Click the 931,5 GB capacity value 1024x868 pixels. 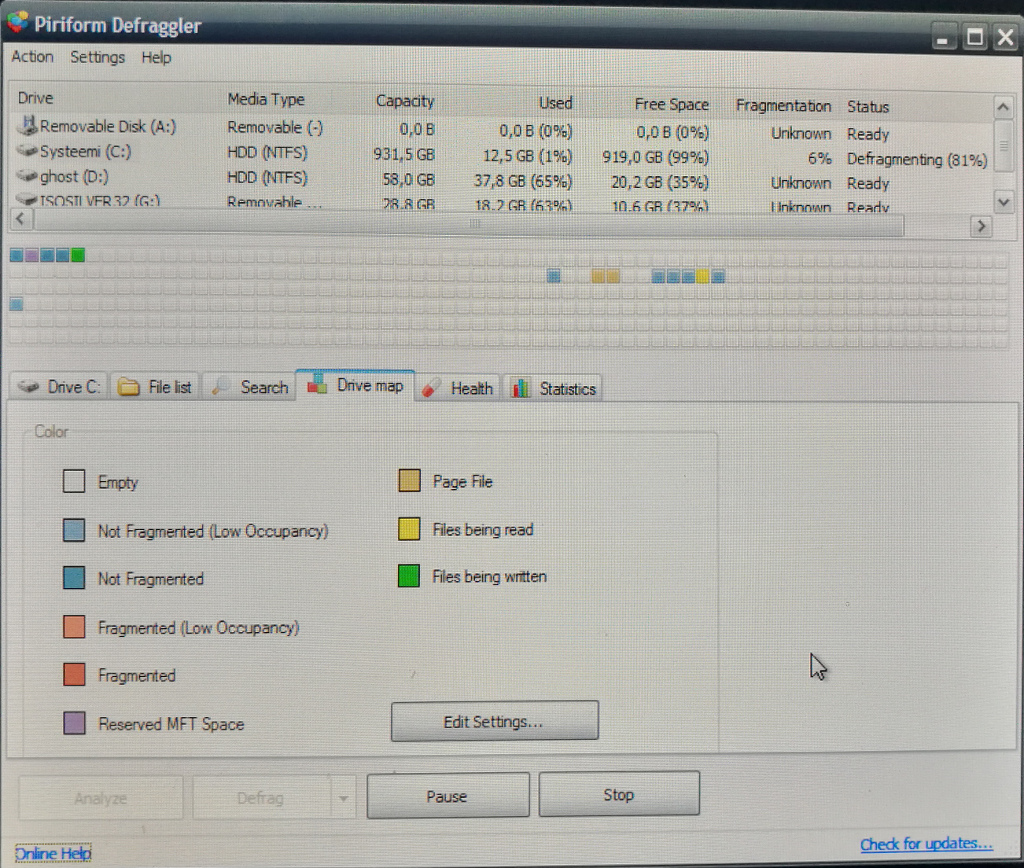(404, 154)
